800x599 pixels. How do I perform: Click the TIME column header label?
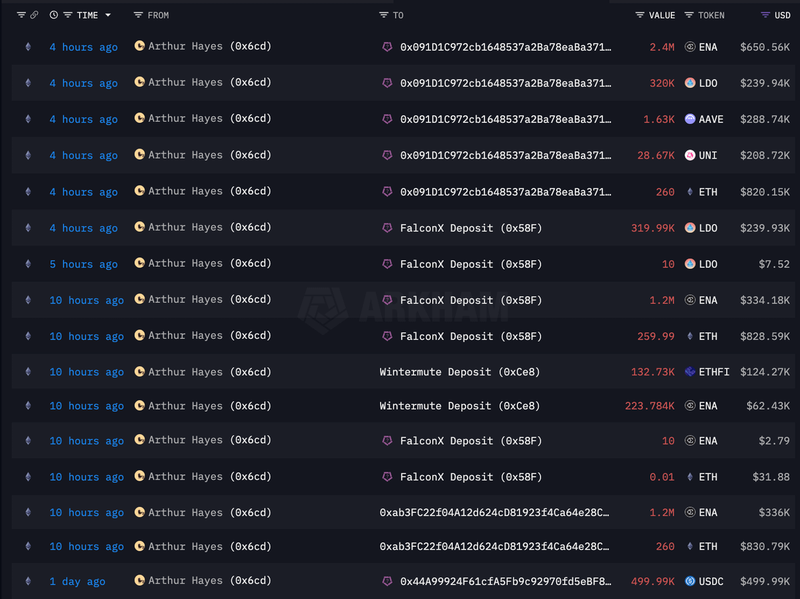pos(87,16)
